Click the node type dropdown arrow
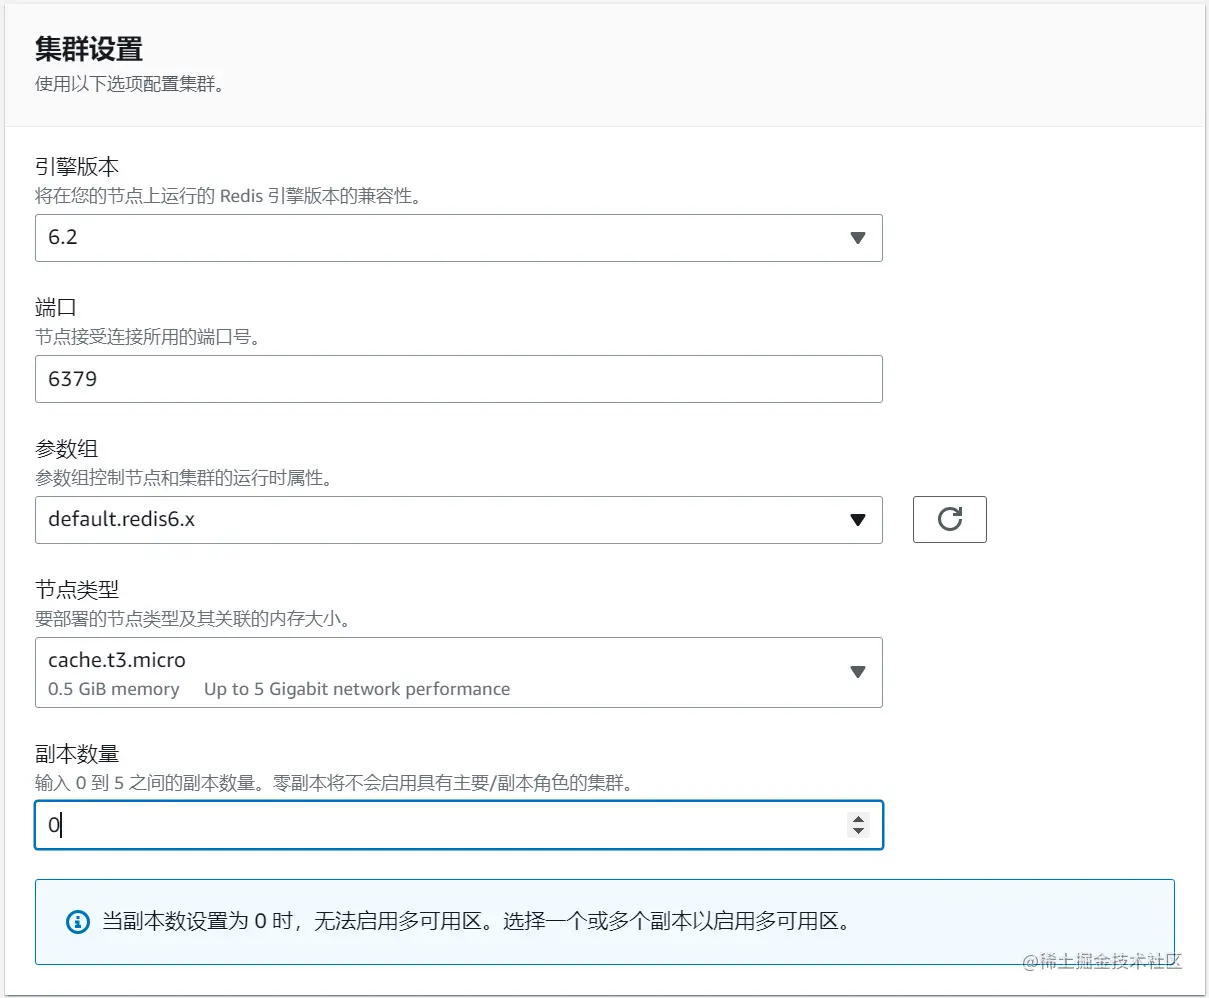1209x998 pixels. pos(857,672)
